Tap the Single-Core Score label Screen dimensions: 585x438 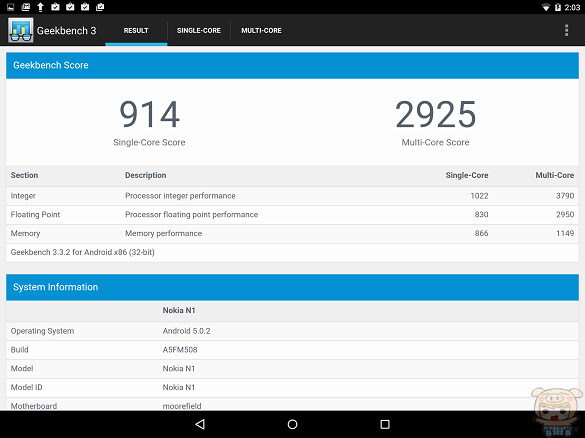click(149, 142)
